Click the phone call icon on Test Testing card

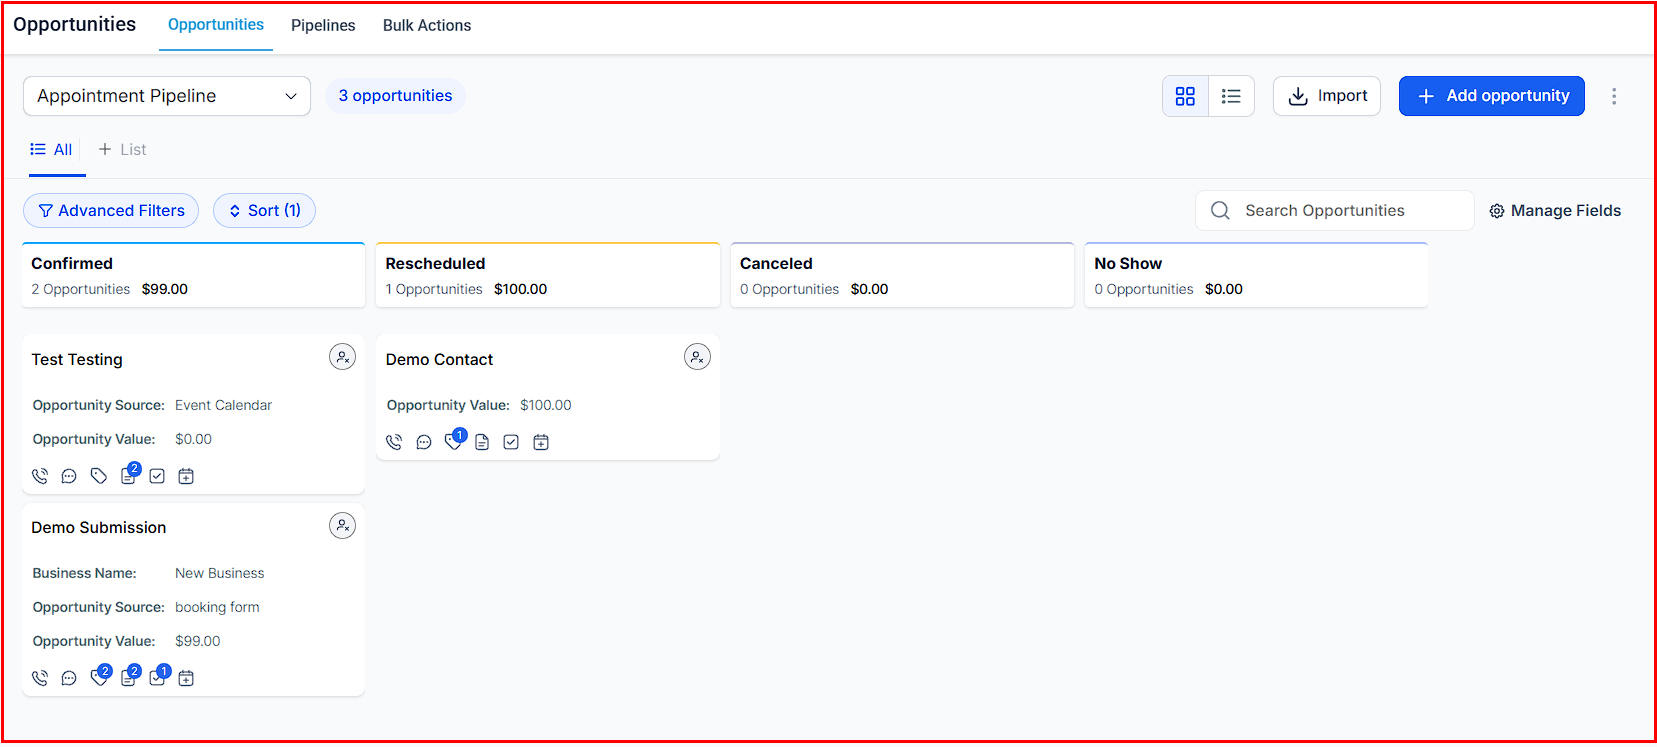pos(40,477)
